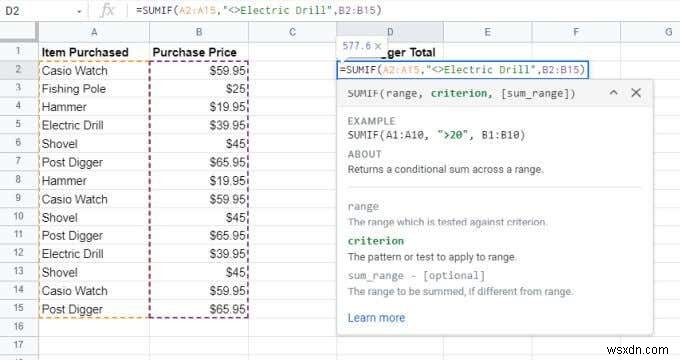Click the SUMIF example formula text
The height and width of the screenshot is (360, 680).
pos(436,135)
